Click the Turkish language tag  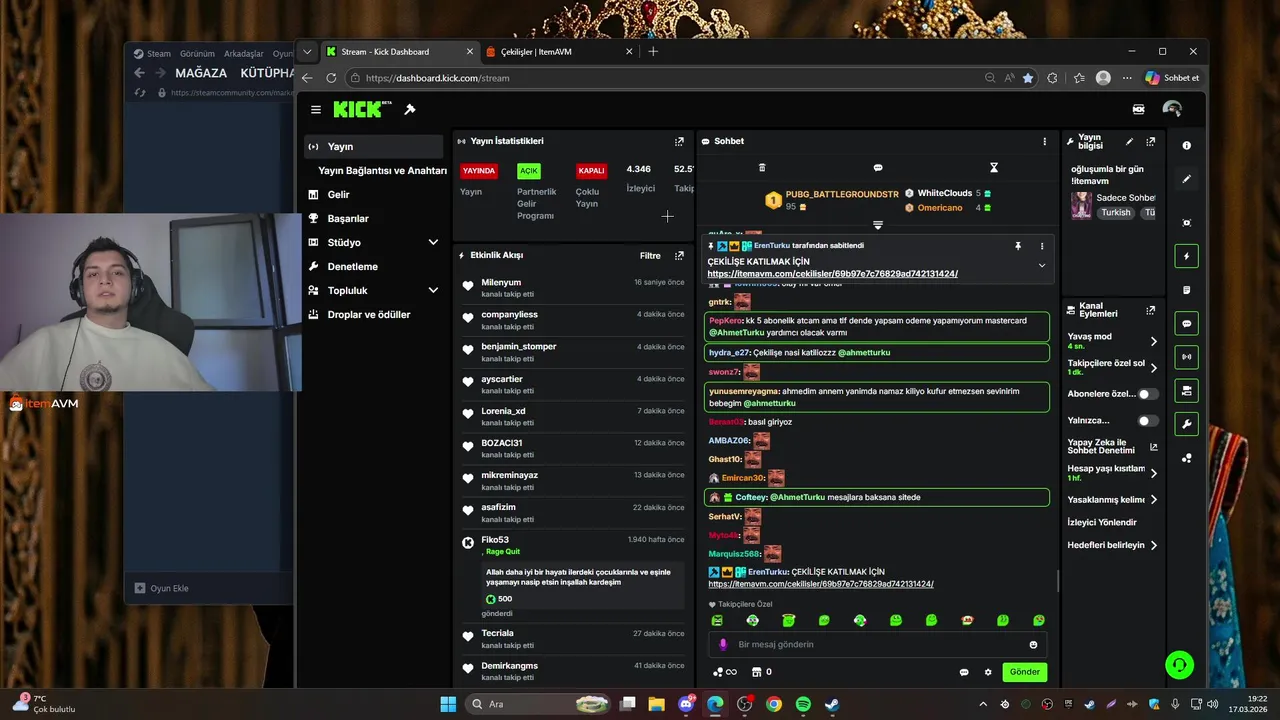coord(1116,212)
